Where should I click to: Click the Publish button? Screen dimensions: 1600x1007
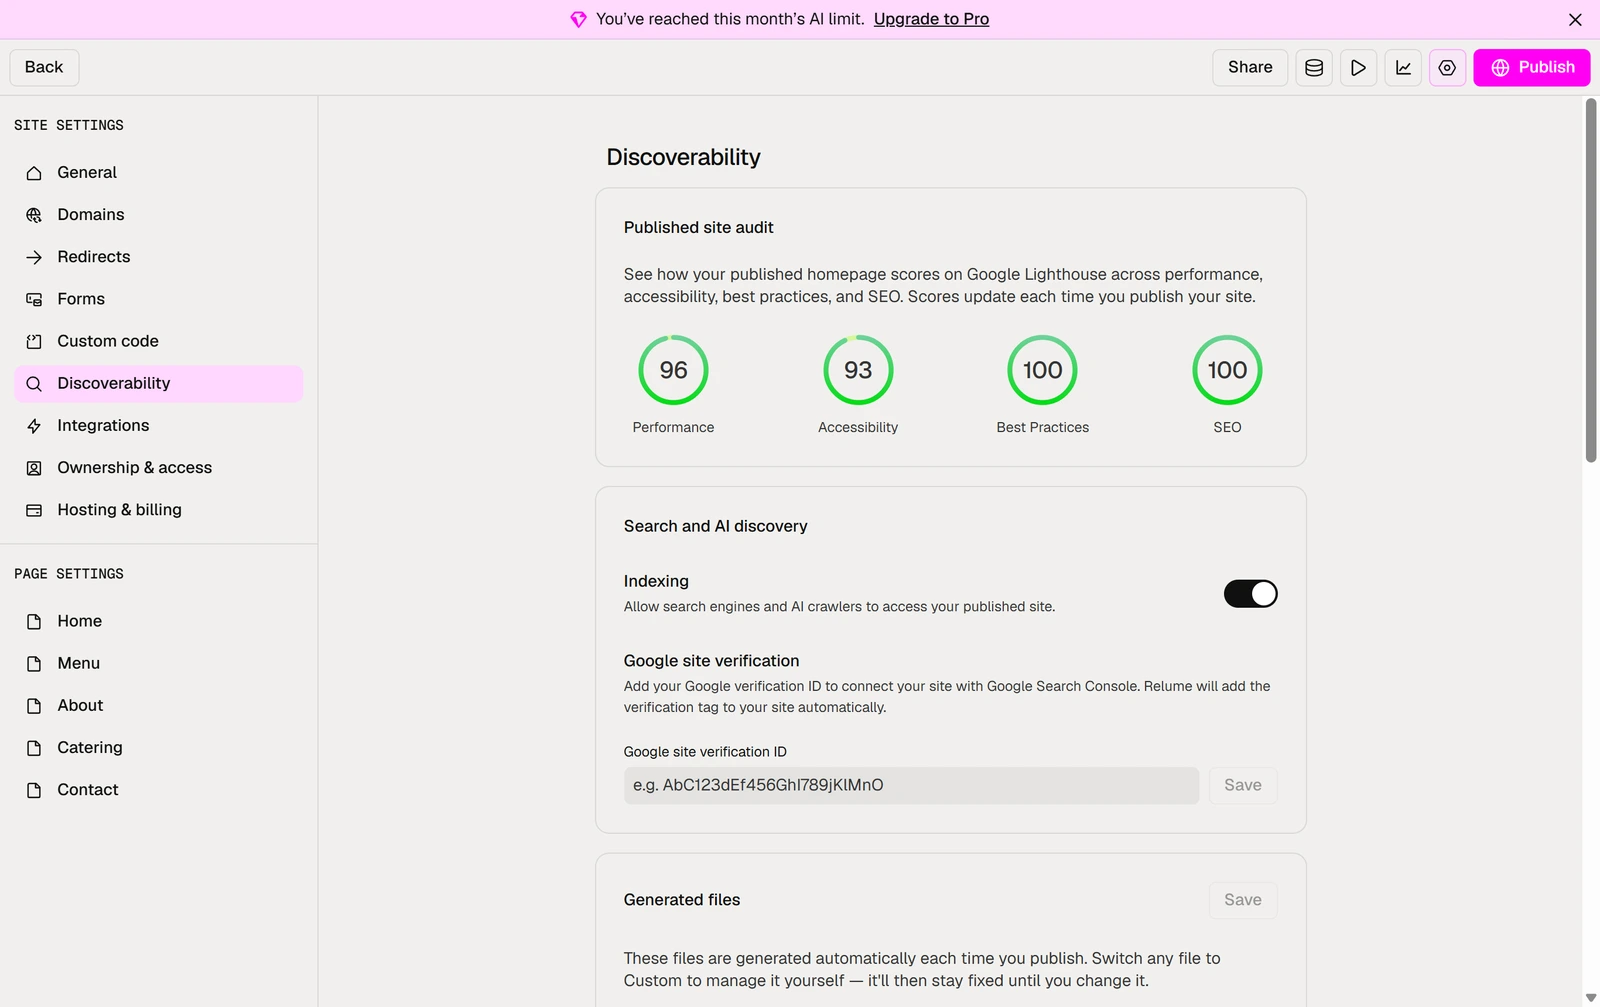1532,67
